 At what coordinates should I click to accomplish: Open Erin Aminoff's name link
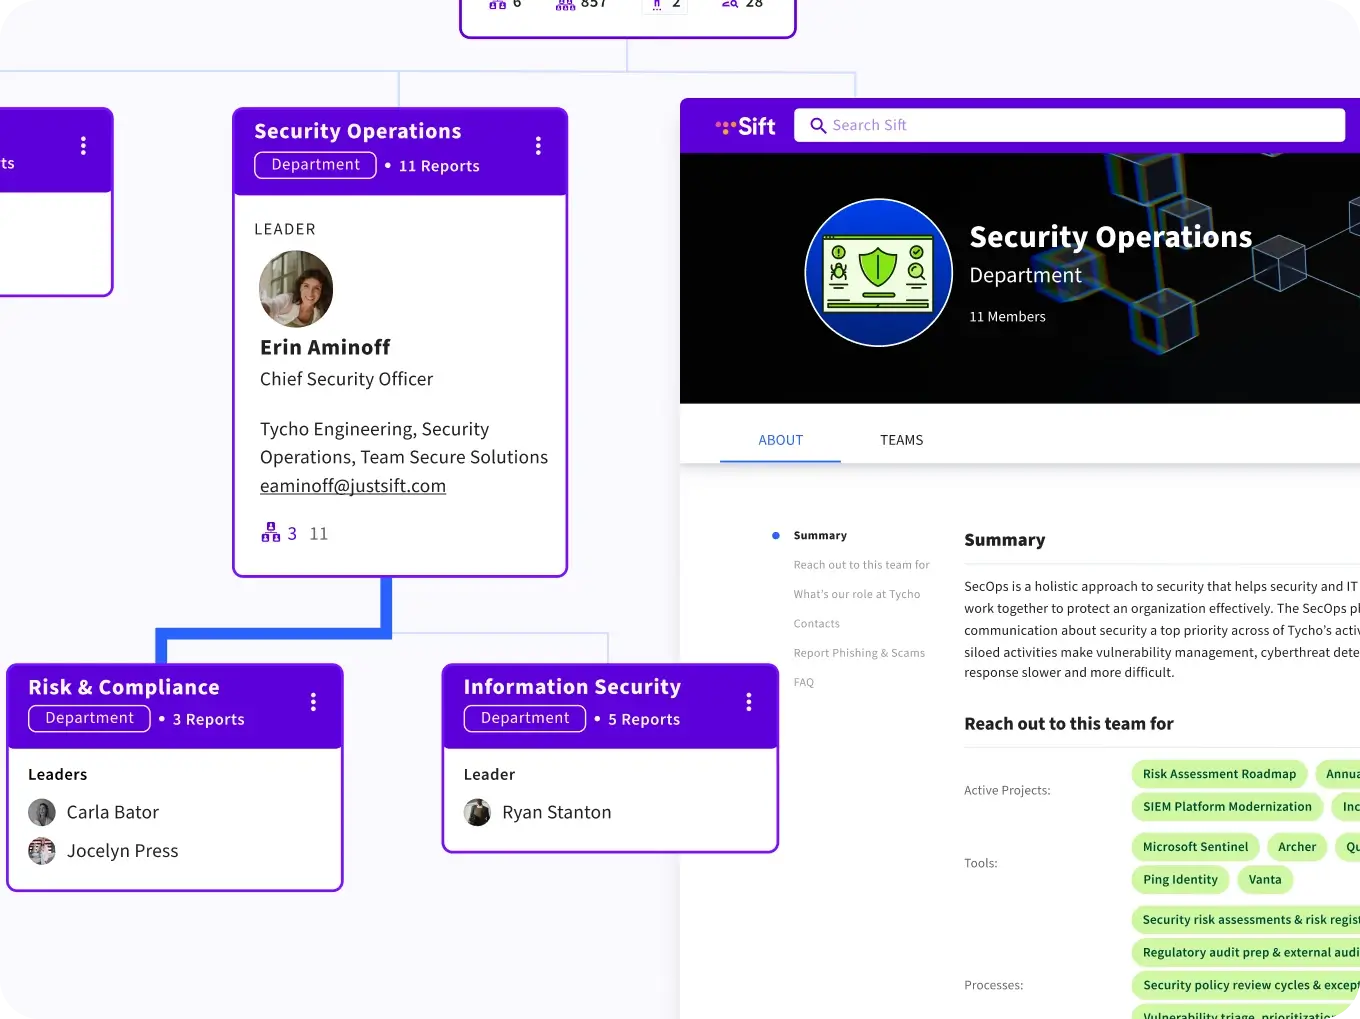(325, 347)
